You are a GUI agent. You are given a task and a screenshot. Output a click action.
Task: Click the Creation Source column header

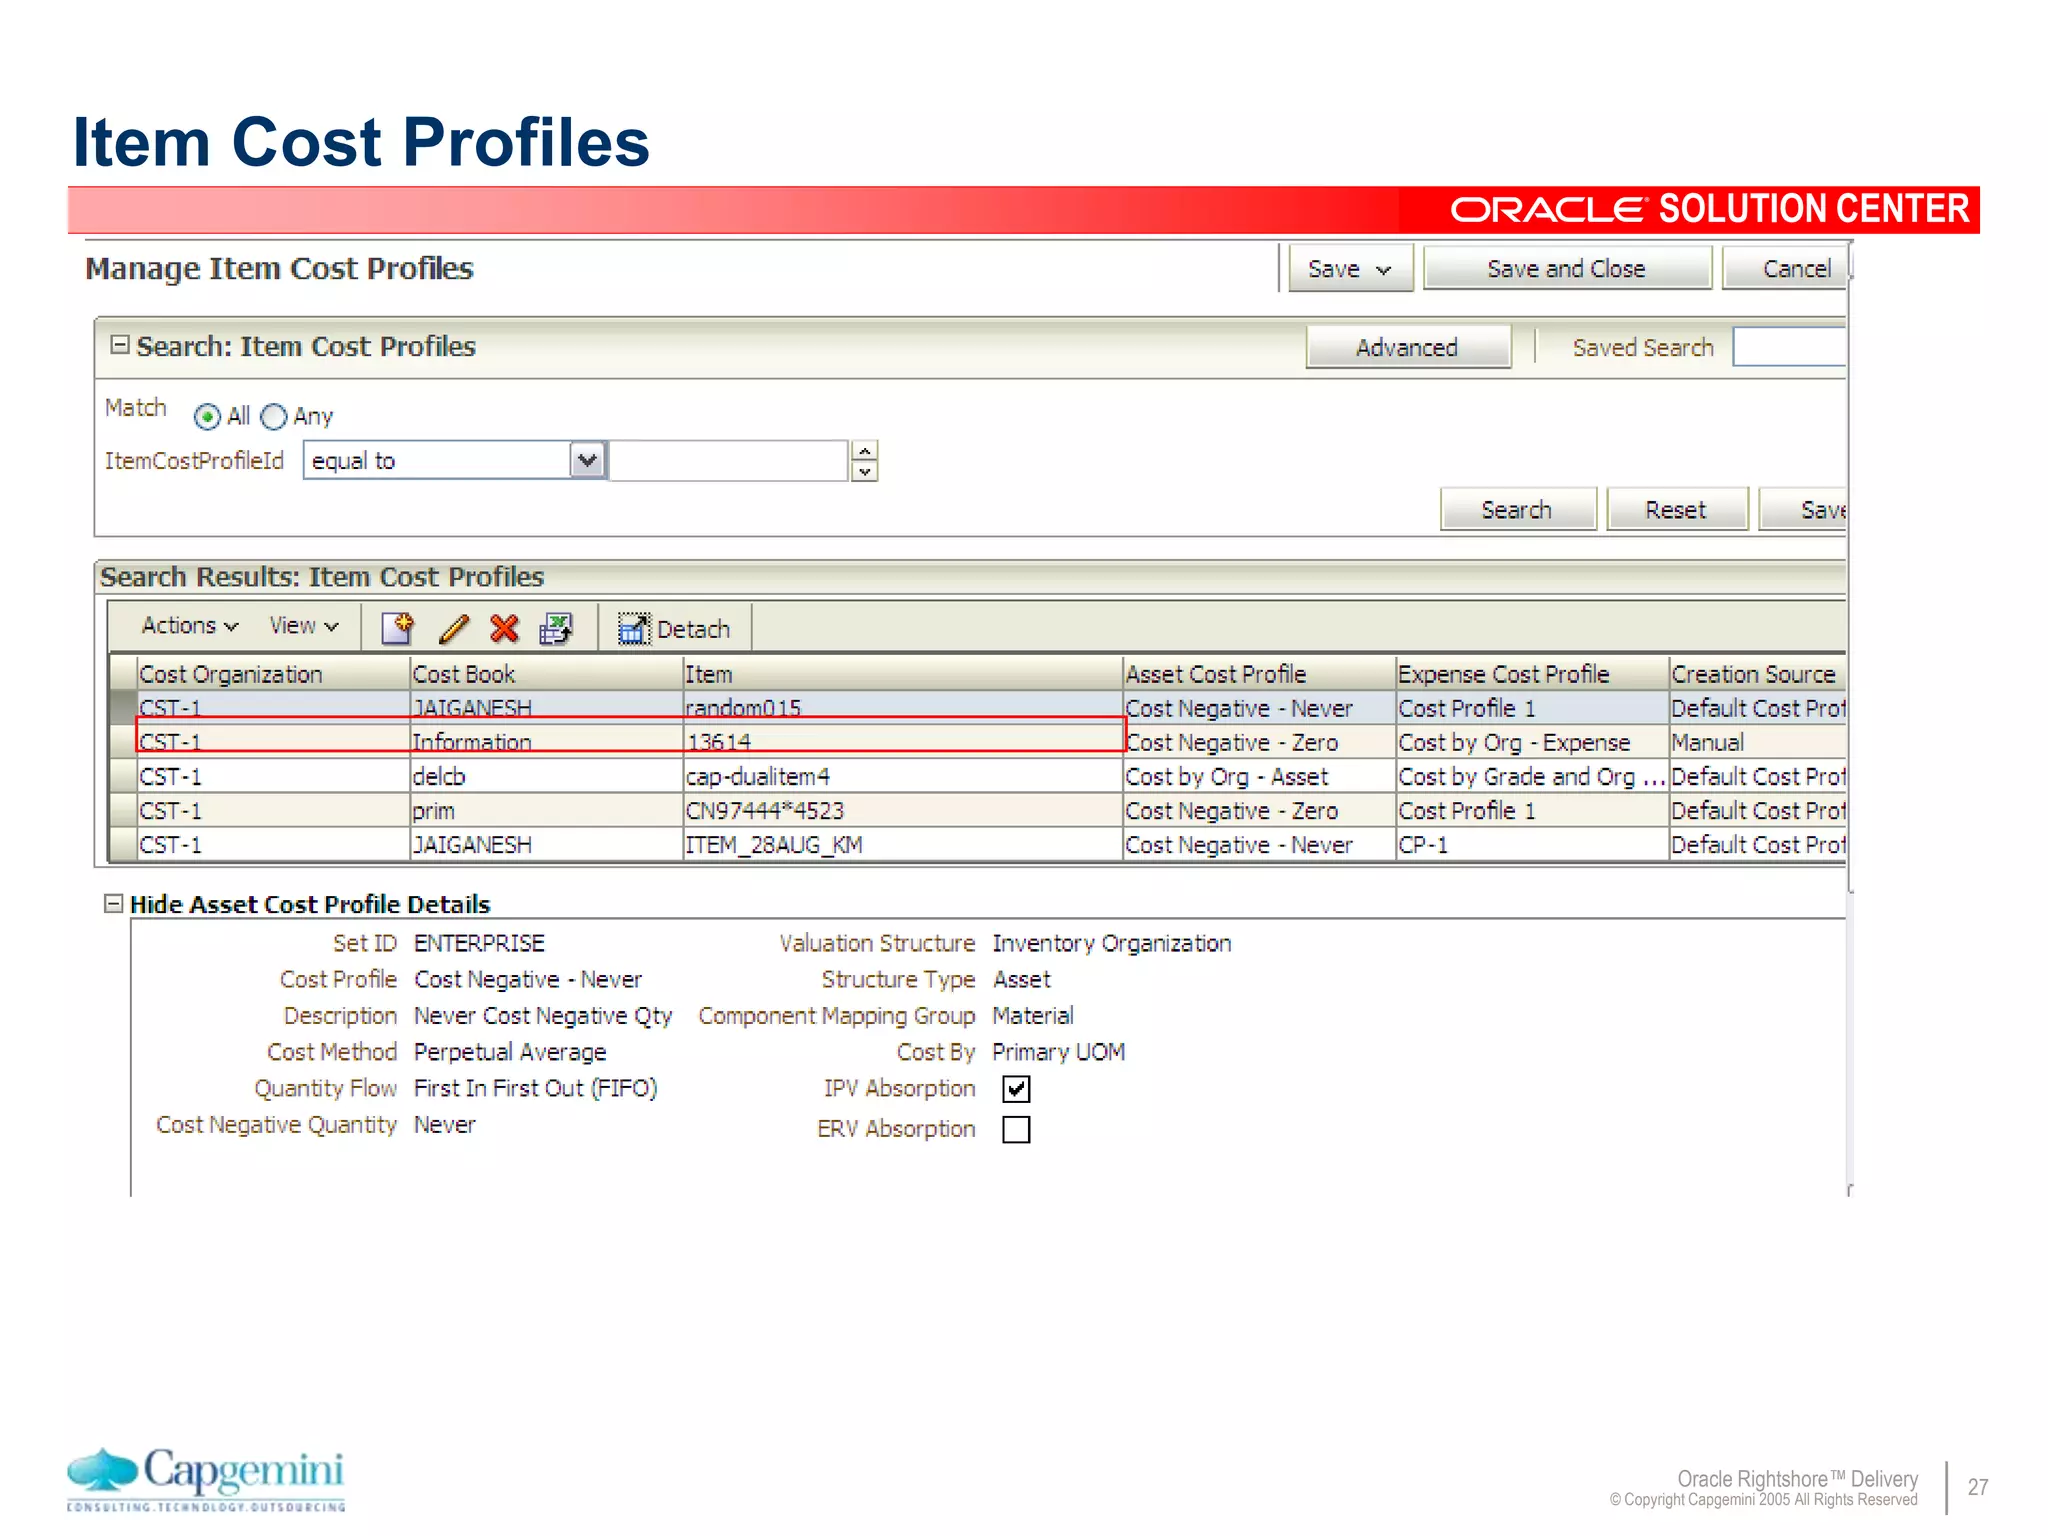pyautogui.click(x=1758, y=675)
